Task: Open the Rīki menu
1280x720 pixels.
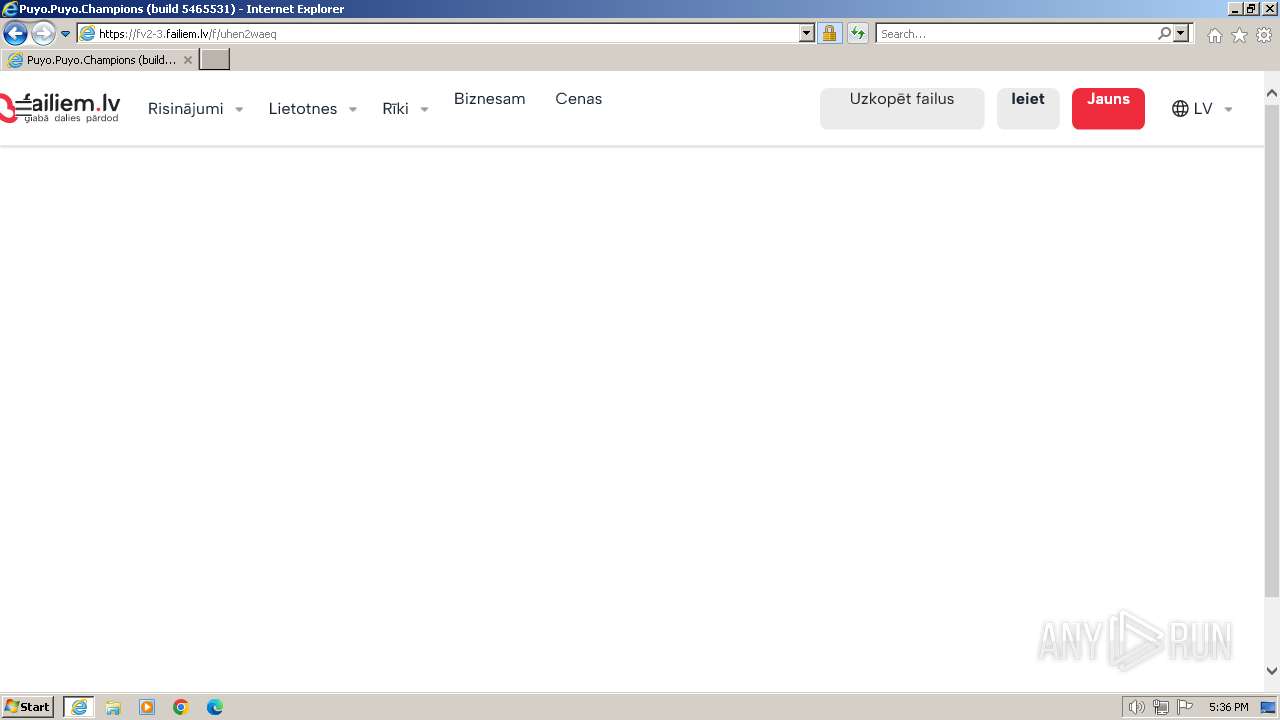Action: point(395,108)
